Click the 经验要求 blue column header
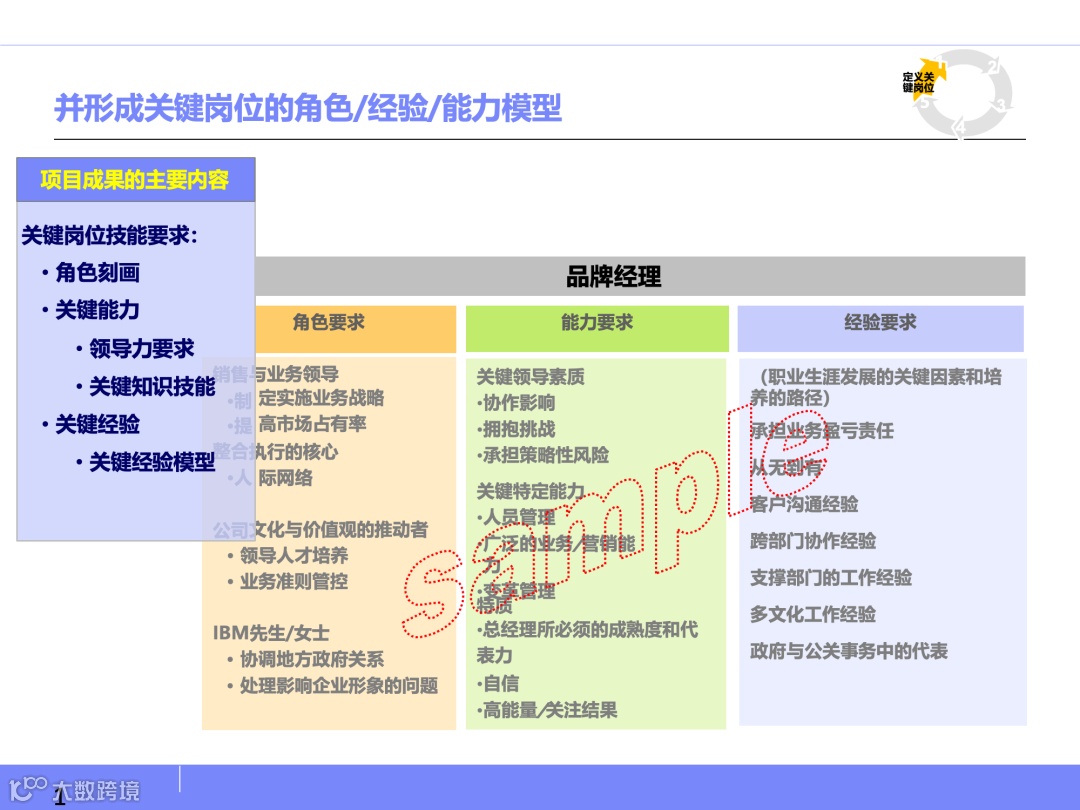 click(880, 329)
